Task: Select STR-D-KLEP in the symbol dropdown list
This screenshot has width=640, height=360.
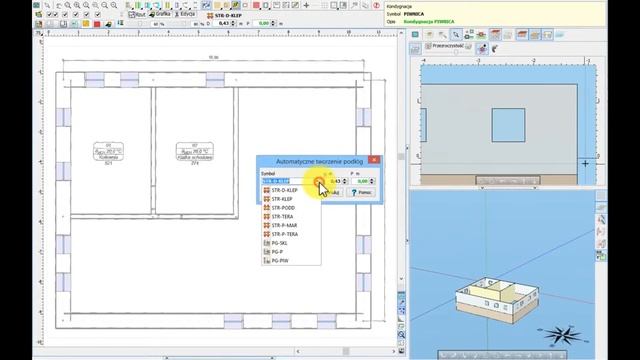Action: pyautogui.click(x=291, y=190)
